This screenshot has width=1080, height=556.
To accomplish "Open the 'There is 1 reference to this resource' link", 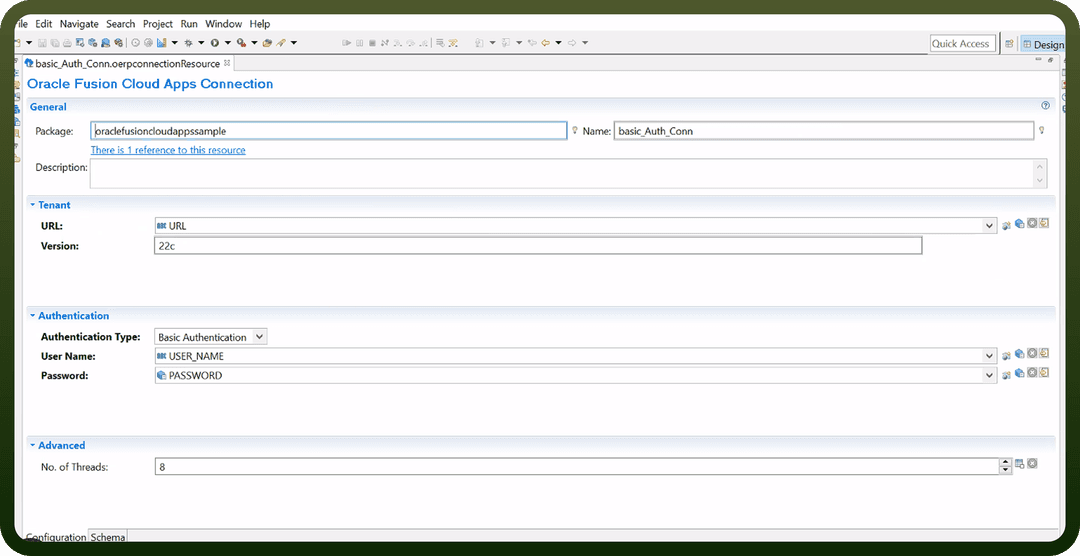I will point(168,150).
